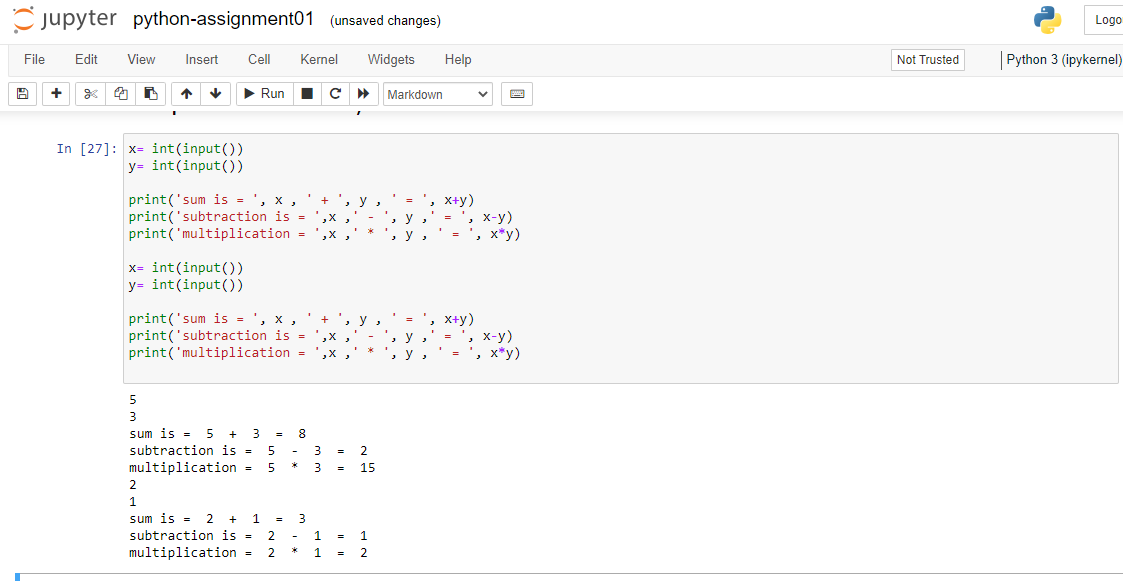Screen dimensions: 1123x581
Task: Run the selected cell
Action: point(264,94)
